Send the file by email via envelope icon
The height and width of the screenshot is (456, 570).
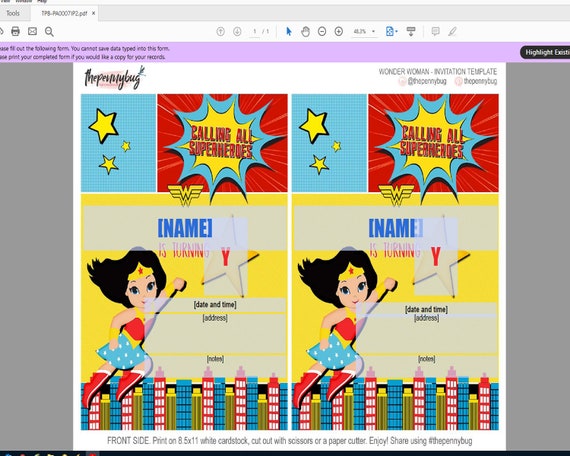[x=32, y=31]
